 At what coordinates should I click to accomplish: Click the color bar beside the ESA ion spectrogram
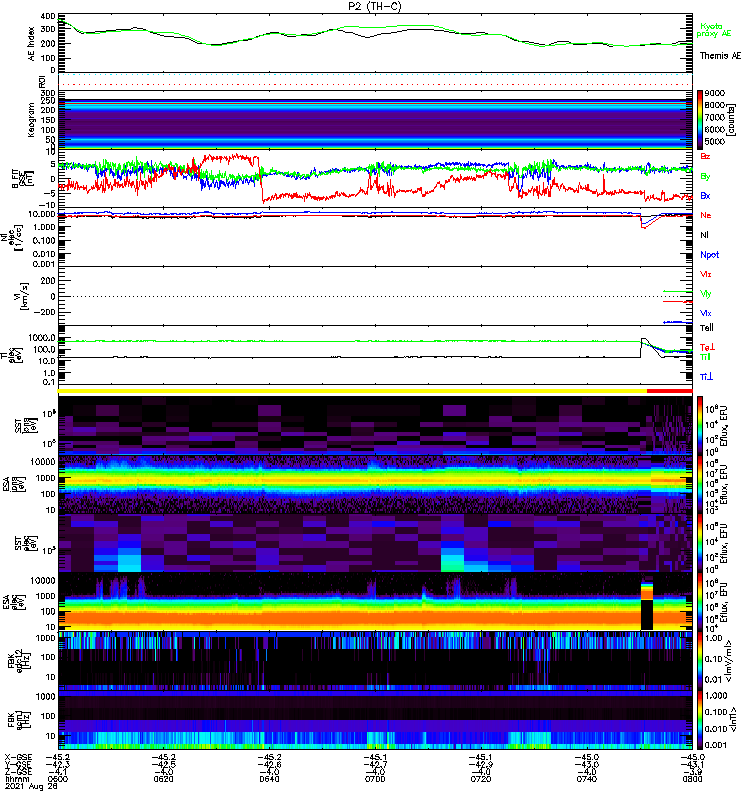tap(700, 484)
